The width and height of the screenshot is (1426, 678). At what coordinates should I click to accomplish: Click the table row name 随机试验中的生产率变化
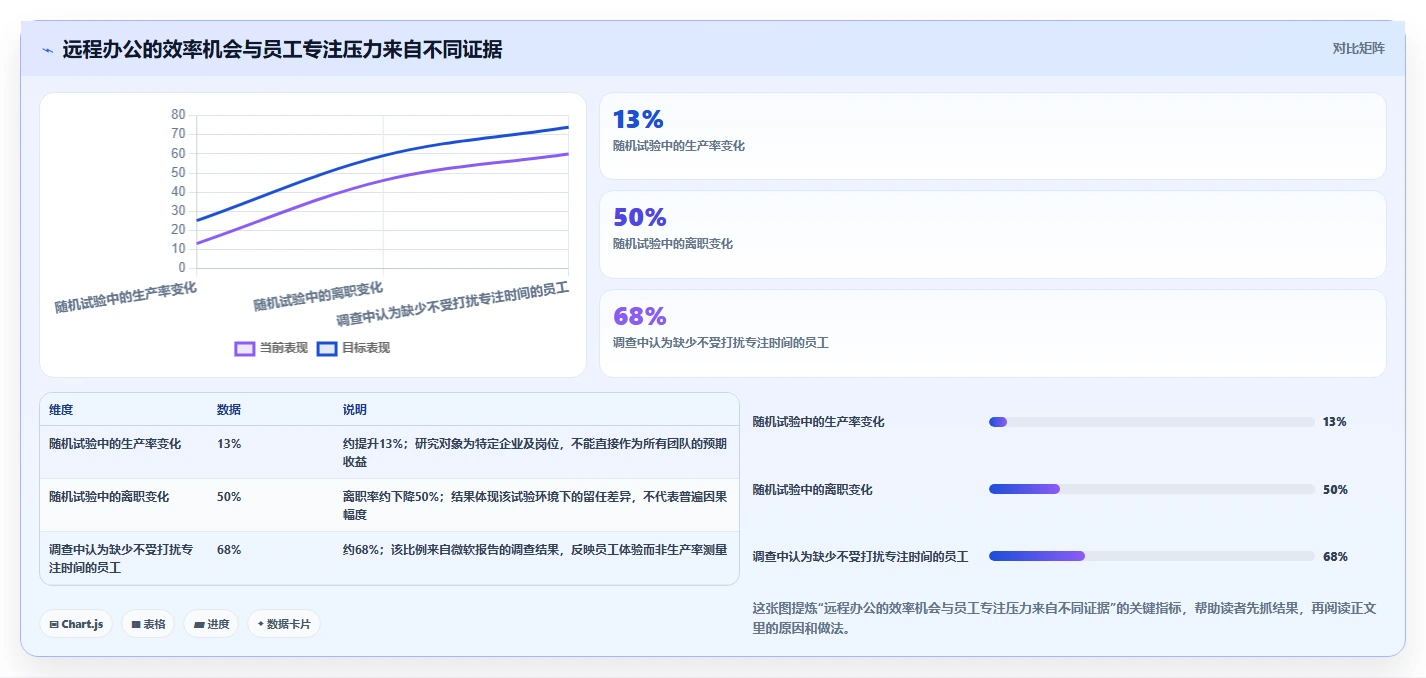click(115, 443)
